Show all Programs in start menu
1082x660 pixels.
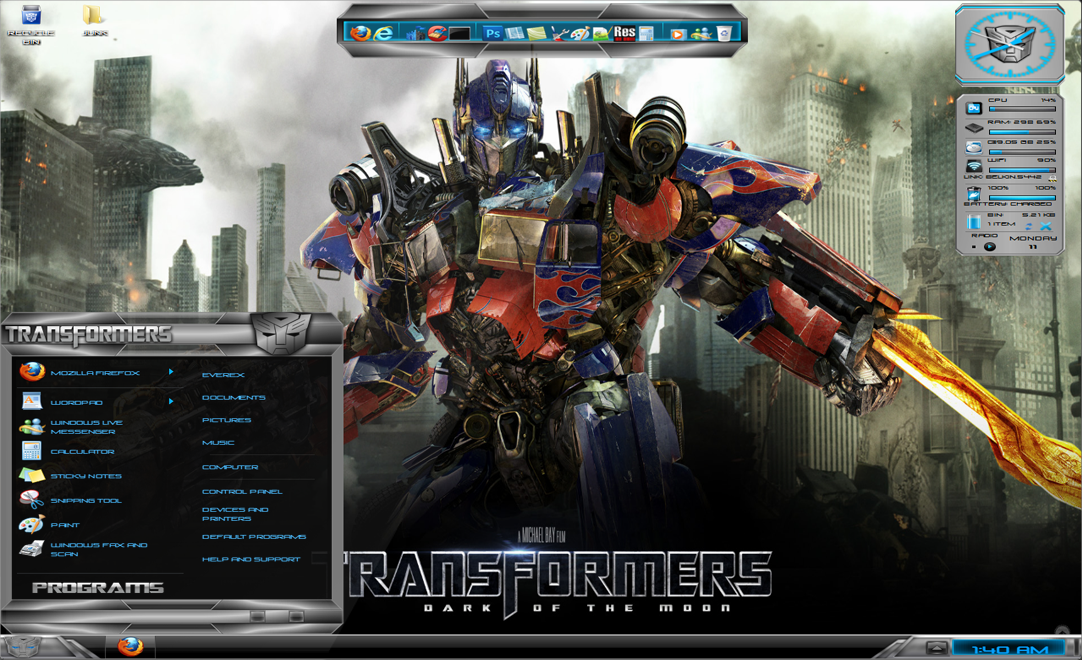tap(97, 588)
